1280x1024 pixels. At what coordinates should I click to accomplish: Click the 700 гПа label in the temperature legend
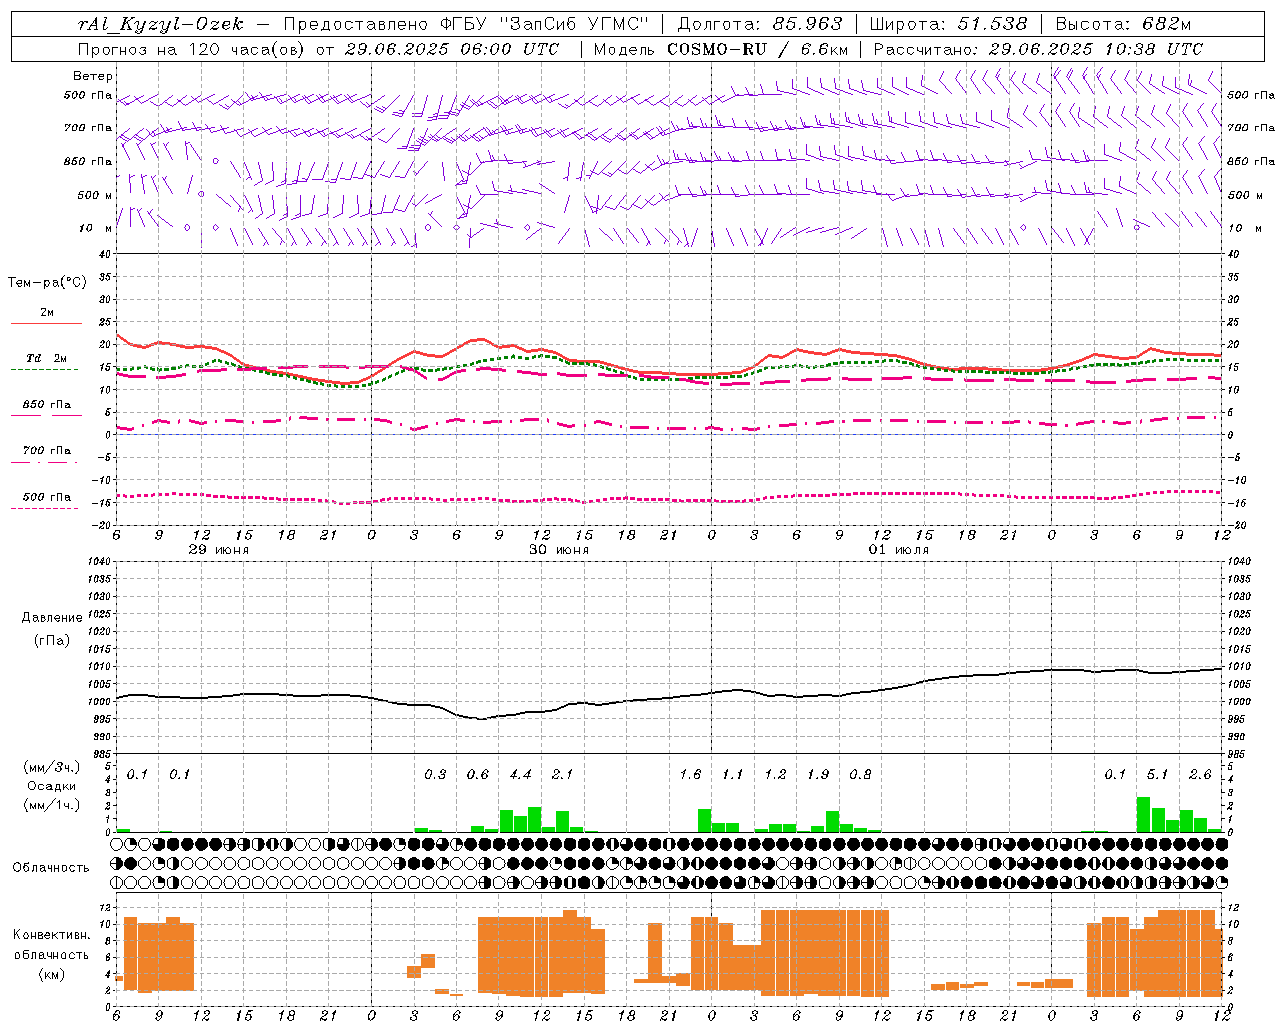(47, 451)
